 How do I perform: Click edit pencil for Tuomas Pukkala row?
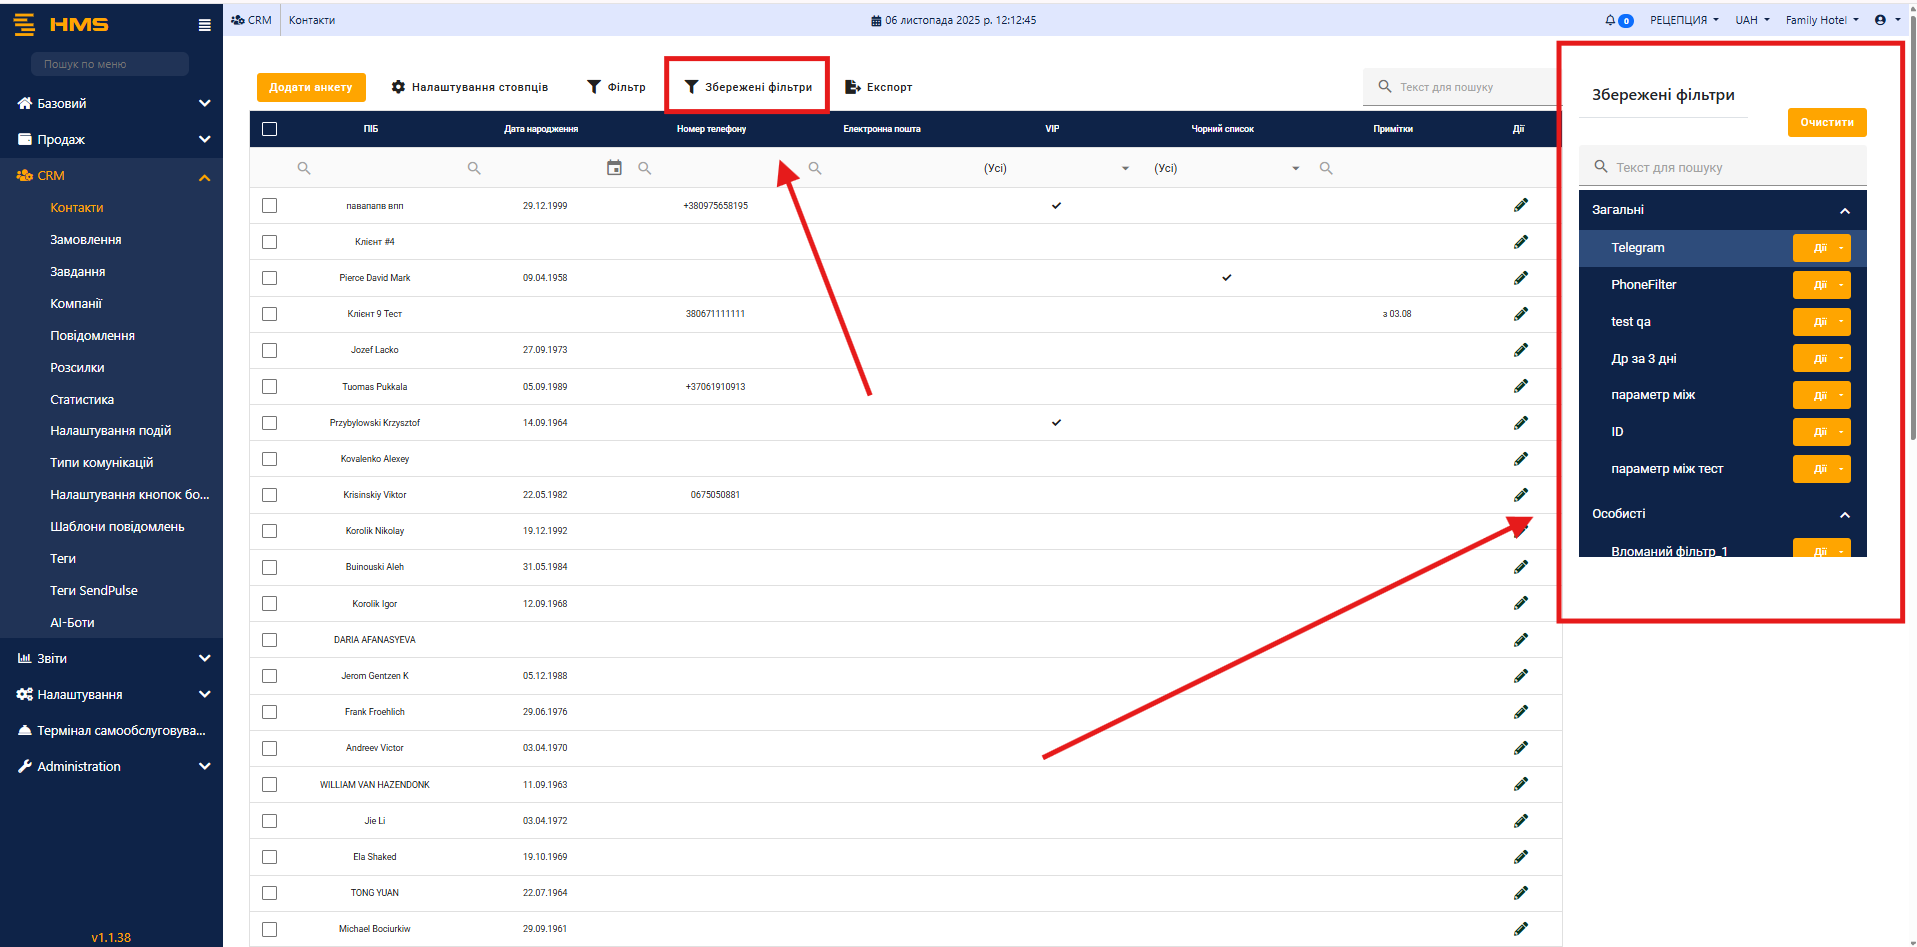[1520, 386]
